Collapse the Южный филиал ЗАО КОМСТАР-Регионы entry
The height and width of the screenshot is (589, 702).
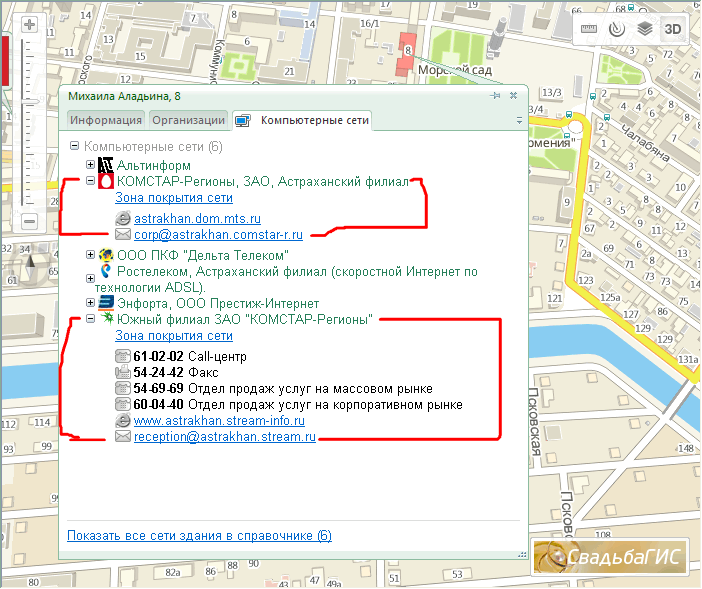(x=90, y=319)
